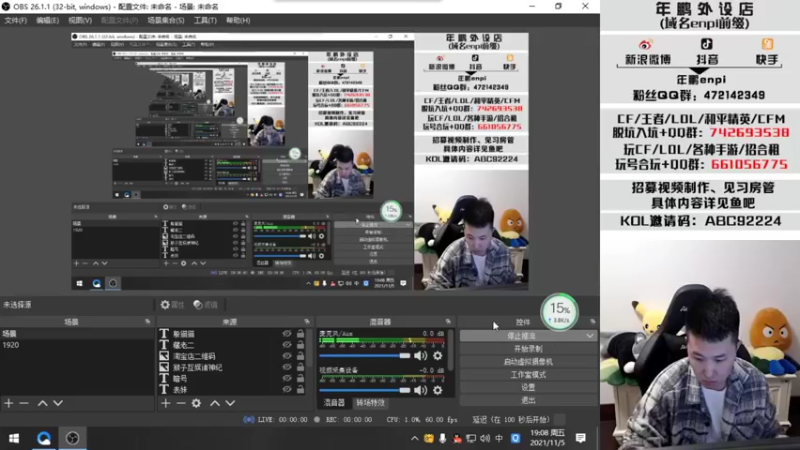Image resolution: width=800 pixels, height=450 pixels.
Task: Switch to the 混音器 tab at bottom
Action: point(334,403)
